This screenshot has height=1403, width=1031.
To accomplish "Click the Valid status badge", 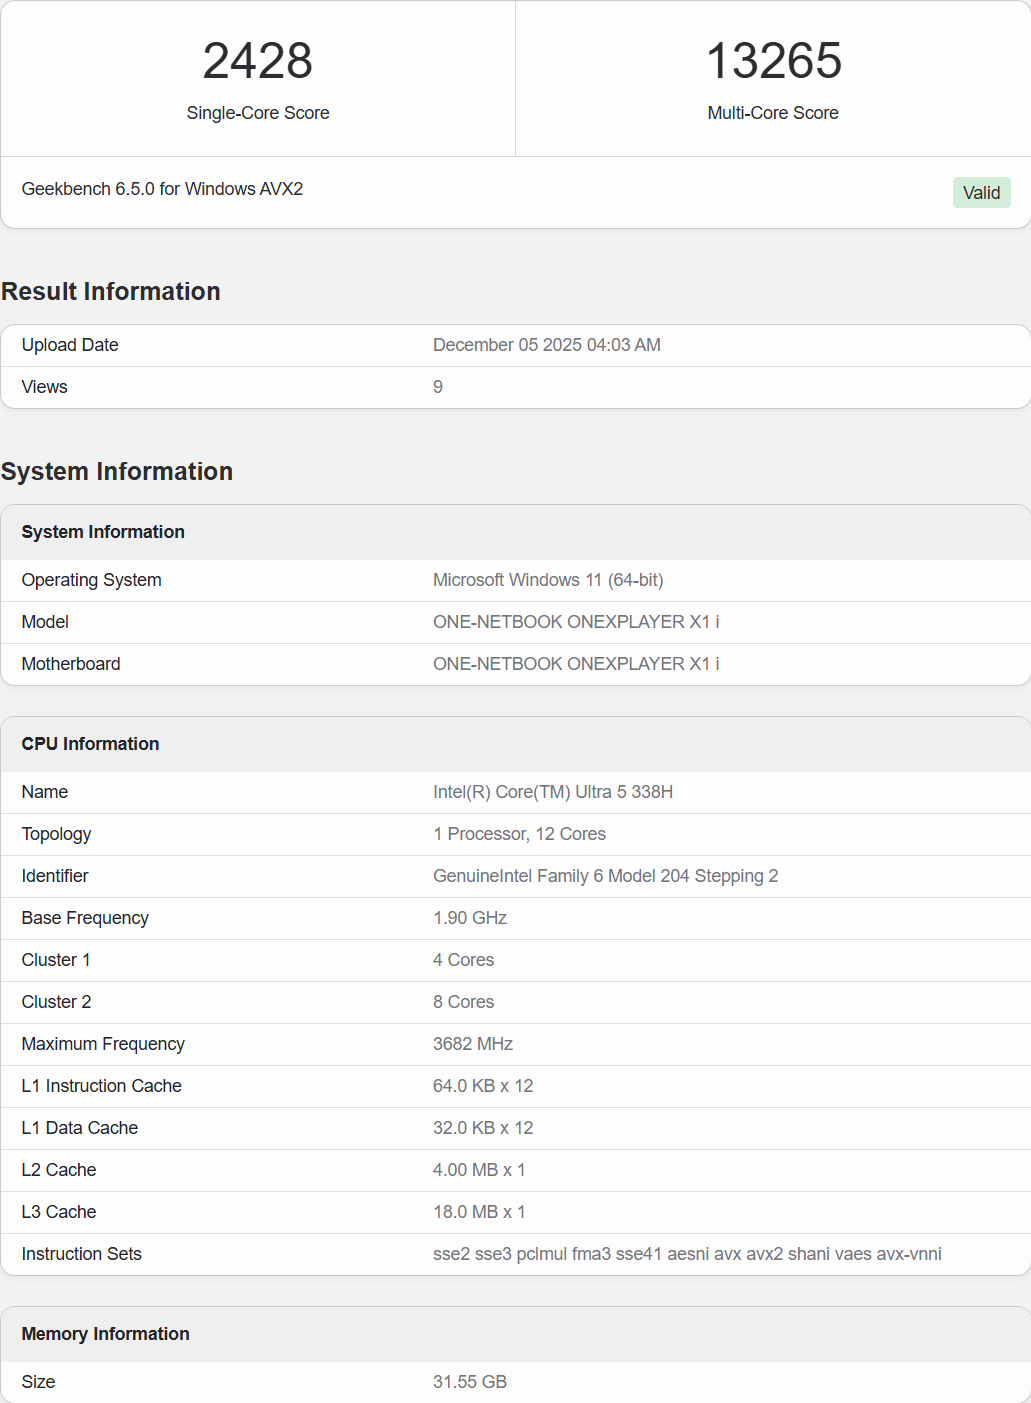I will [981, 192].
